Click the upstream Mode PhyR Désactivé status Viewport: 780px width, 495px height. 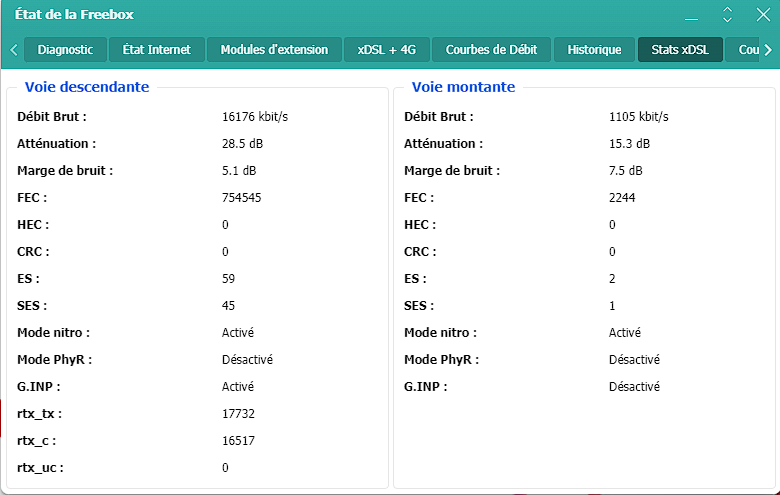tap(634, 360)
